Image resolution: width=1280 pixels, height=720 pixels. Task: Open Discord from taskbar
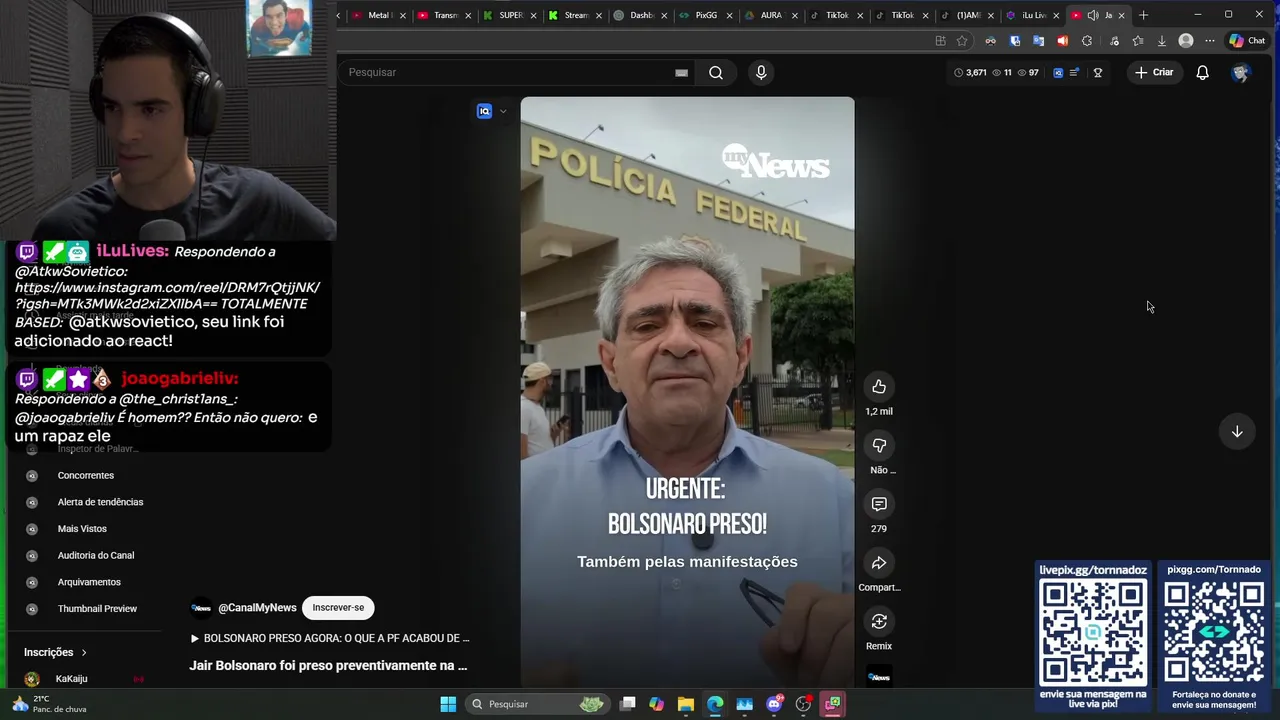click(774, 704)
